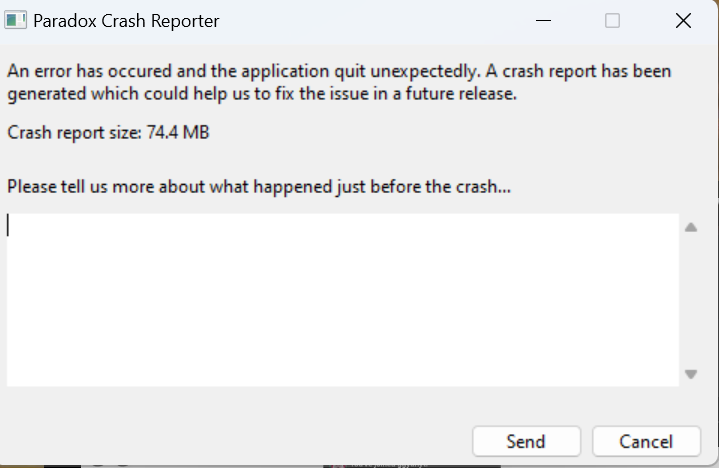Click the empty title bar space
719x468 pixels.
point(380,21)
